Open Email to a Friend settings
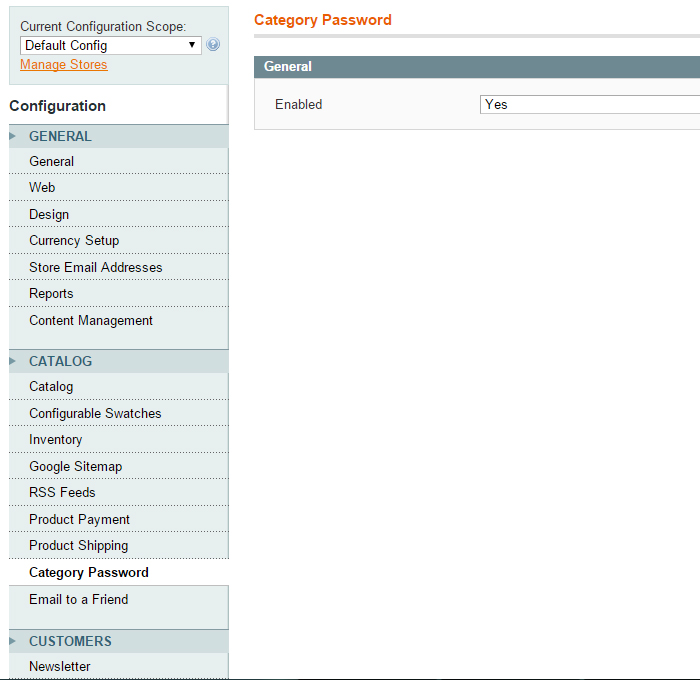This screenshot has height=680, width=700. coord(78,599)
